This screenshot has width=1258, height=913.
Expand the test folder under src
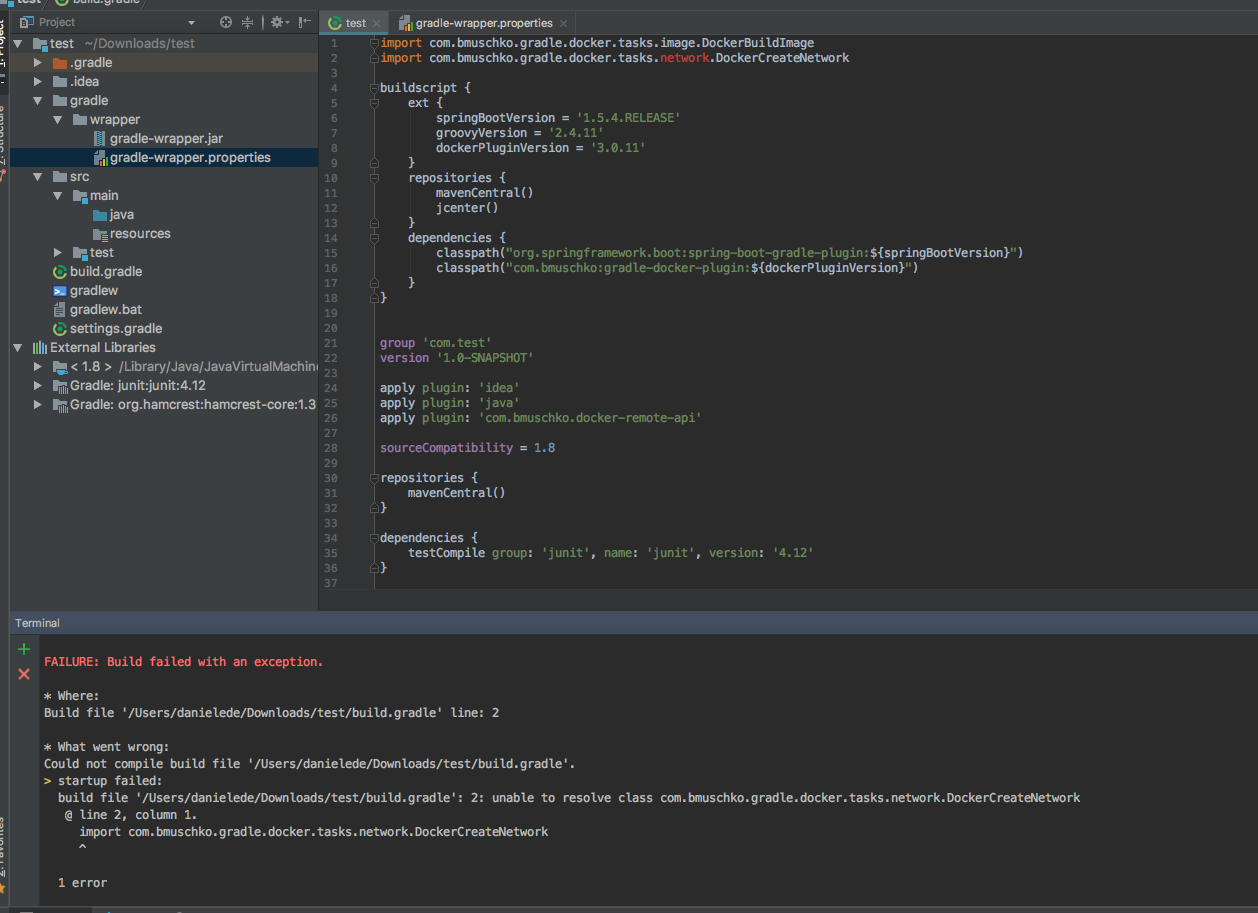(x=57, y=252)
